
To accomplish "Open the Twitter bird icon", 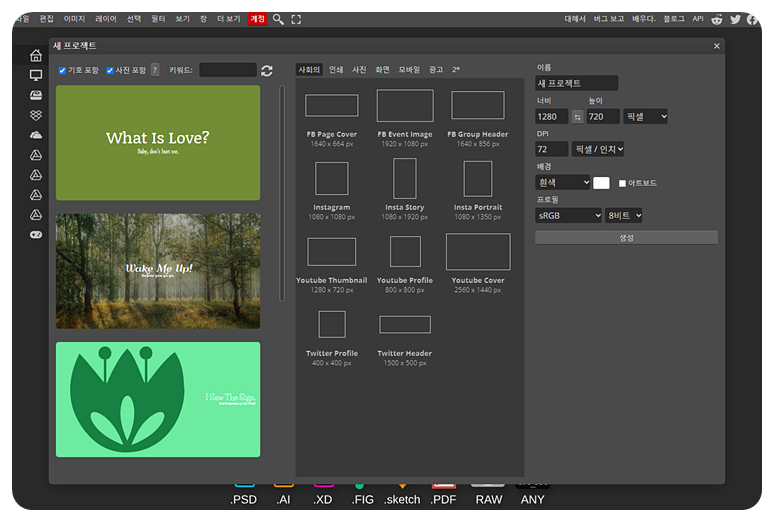I will tap(735, 19).
